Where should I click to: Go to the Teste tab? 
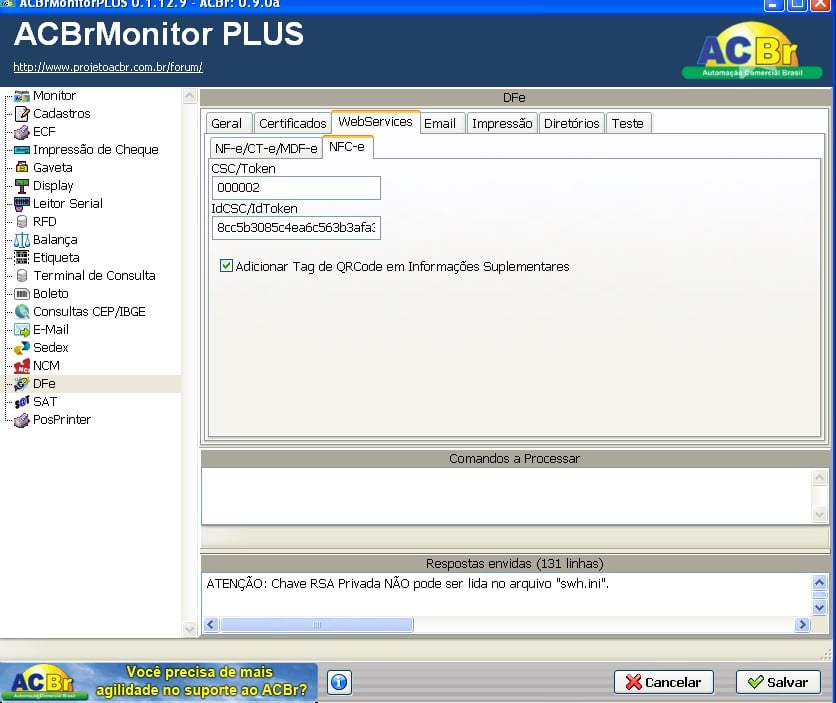pyautogui.click(x=628, y=123)
